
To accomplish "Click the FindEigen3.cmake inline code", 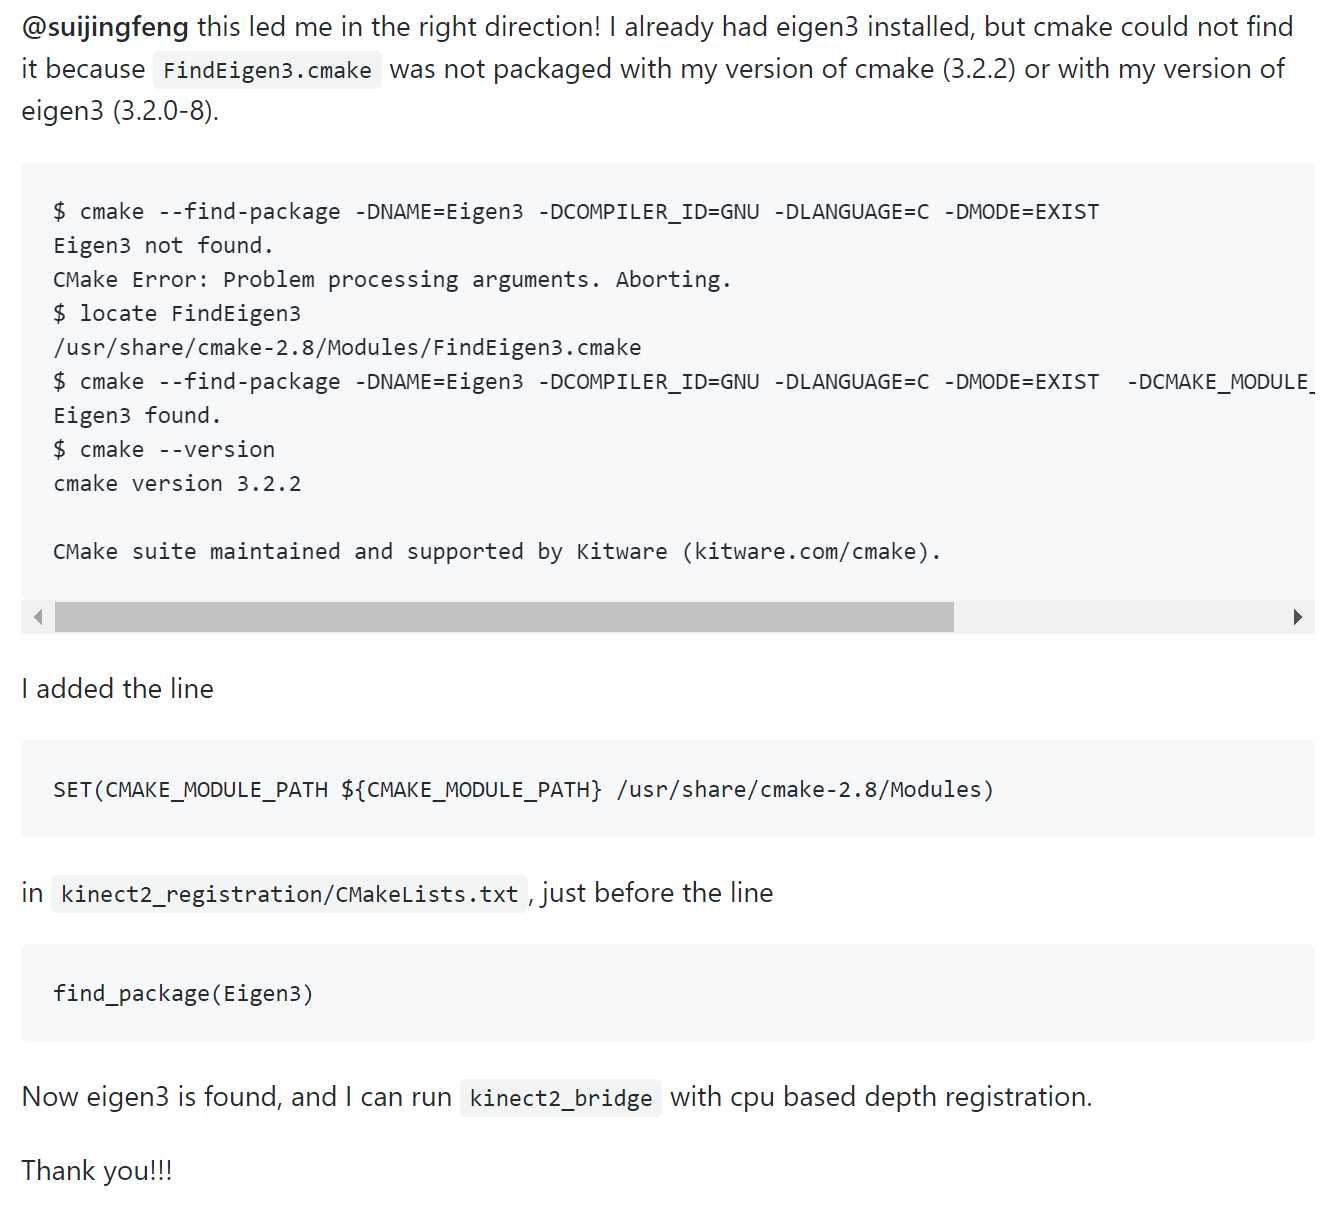I will 267,70.
